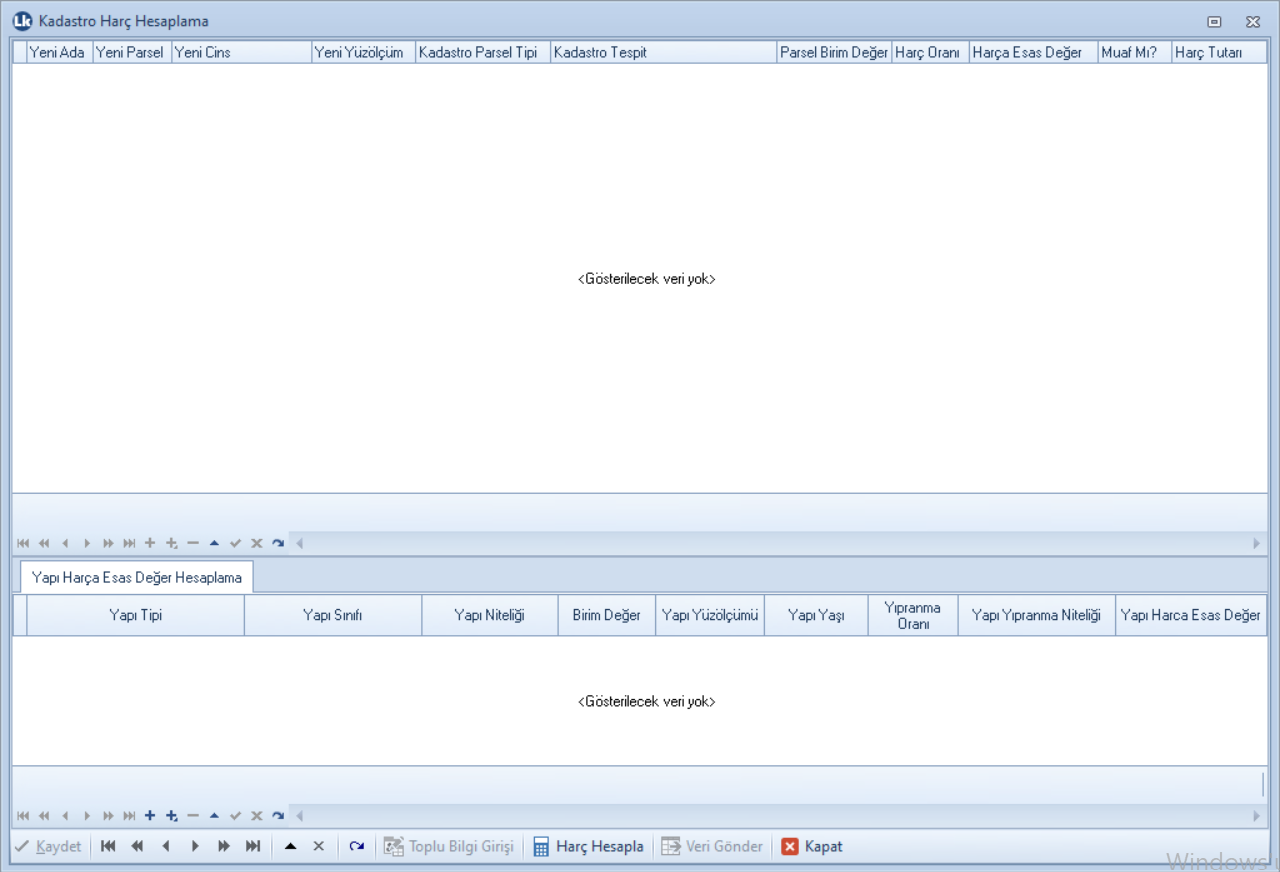
Task: Go to next record in bottom toolbar
Action: tap(195, 846)
